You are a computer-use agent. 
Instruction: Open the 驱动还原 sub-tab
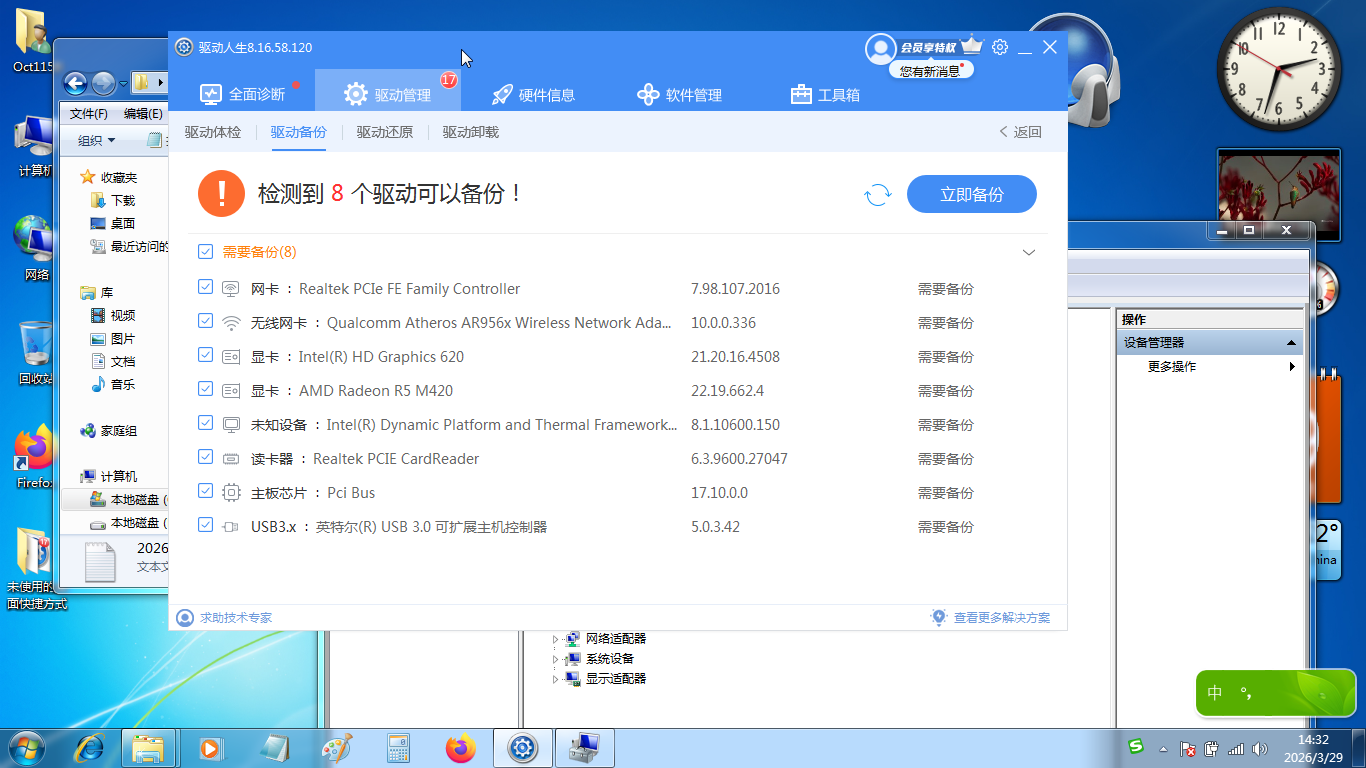coord(385,132)
